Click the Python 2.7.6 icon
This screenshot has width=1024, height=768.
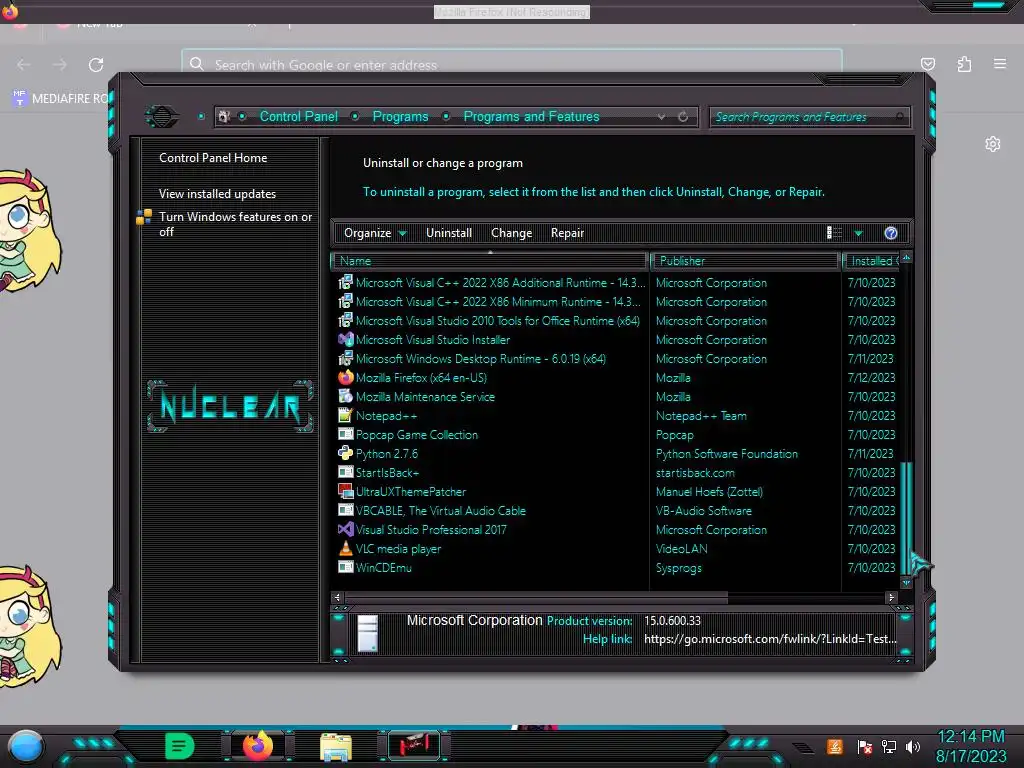[x=345, y=453]
